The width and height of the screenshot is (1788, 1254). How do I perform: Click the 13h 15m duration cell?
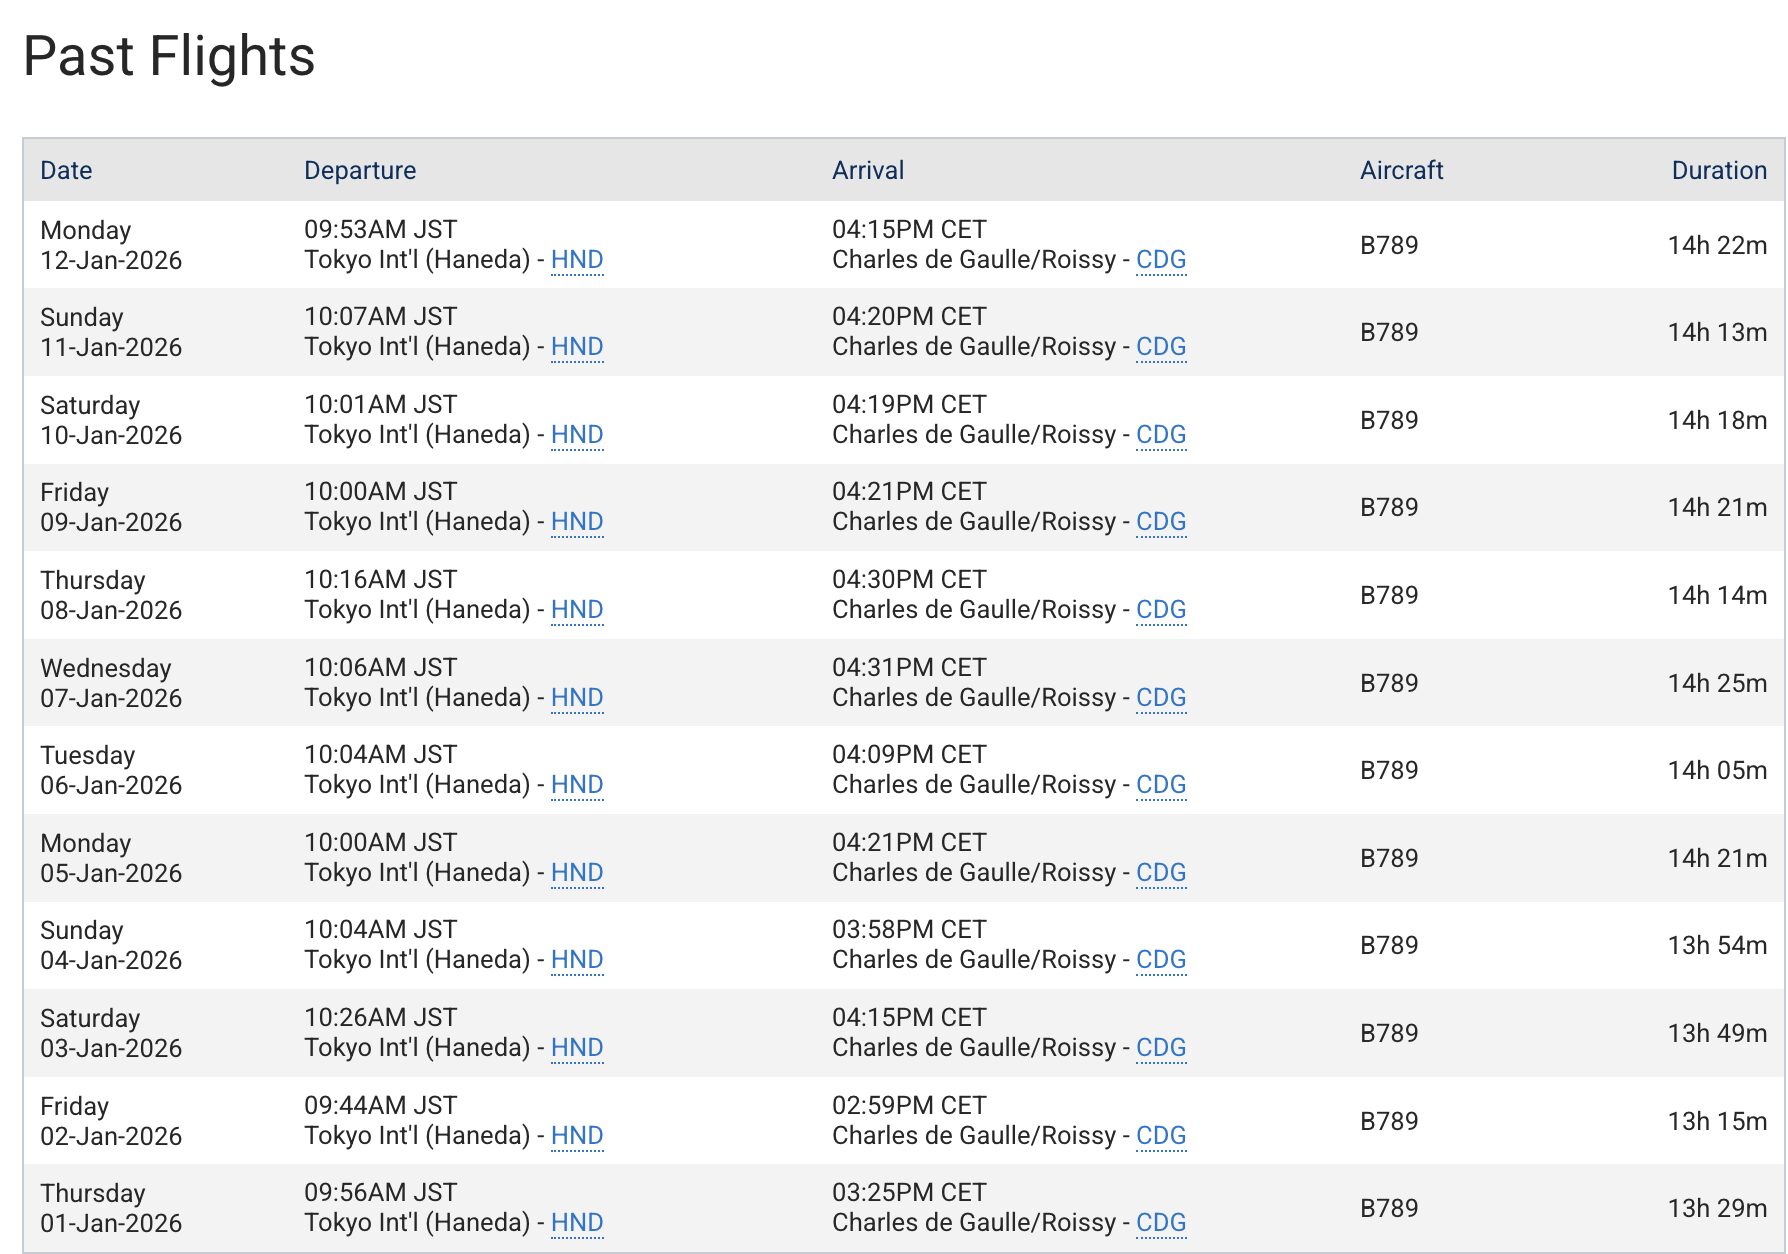pos(1717,1122)
